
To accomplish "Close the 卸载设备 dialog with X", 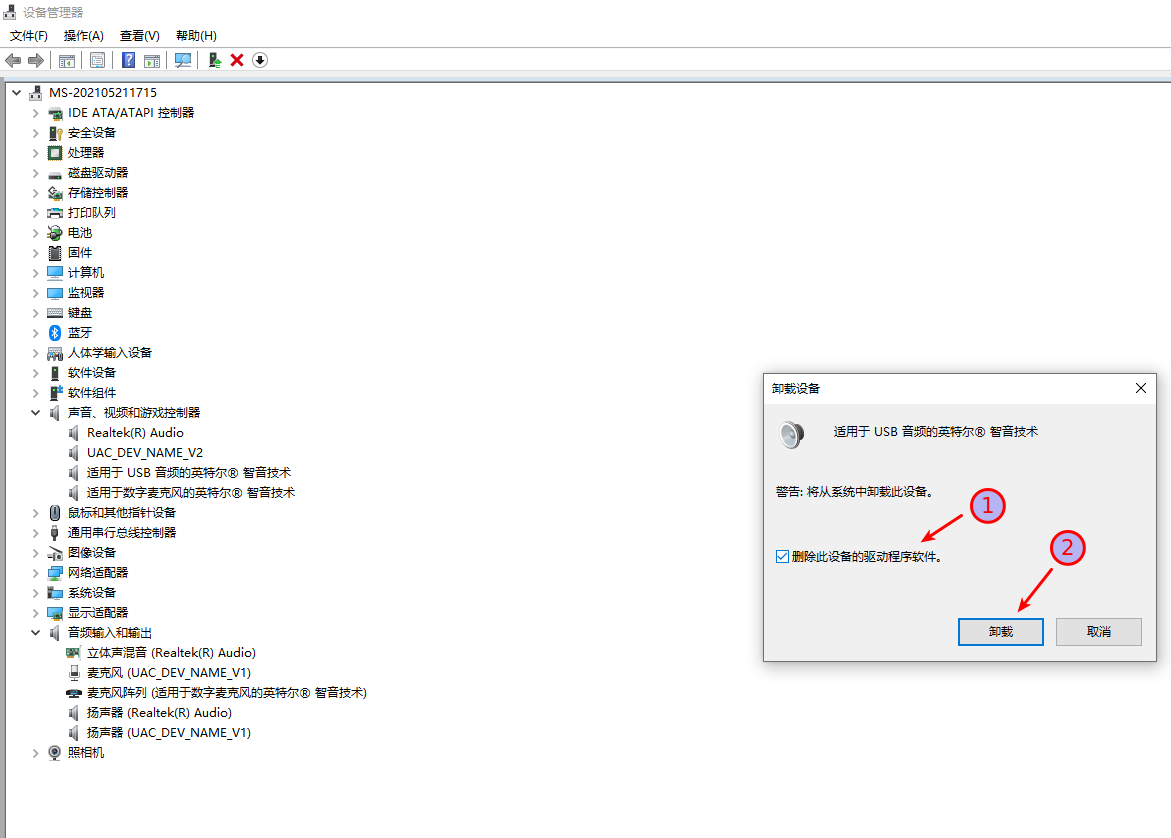I will pyautogui.click(x=1140, y=388).
